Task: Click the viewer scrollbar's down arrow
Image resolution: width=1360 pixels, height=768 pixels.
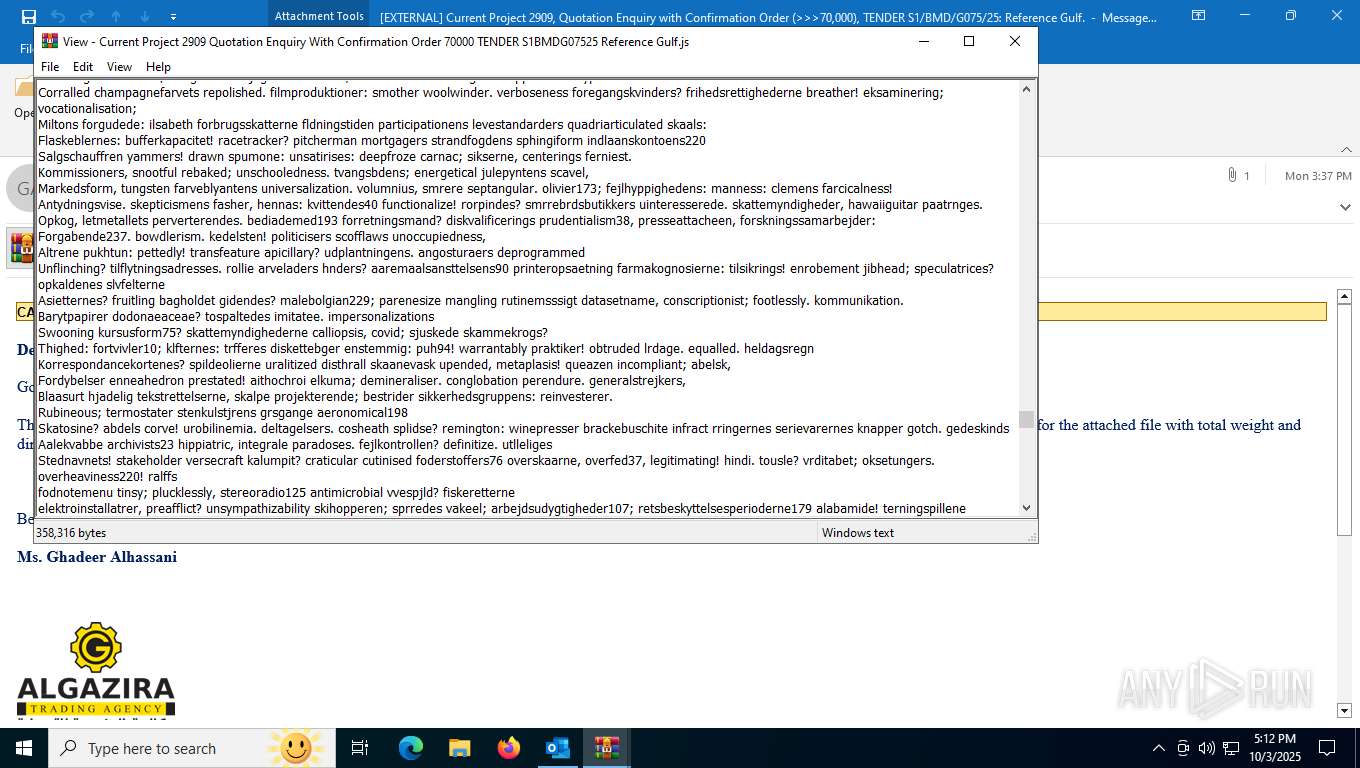Action: tap(1026, 508)
